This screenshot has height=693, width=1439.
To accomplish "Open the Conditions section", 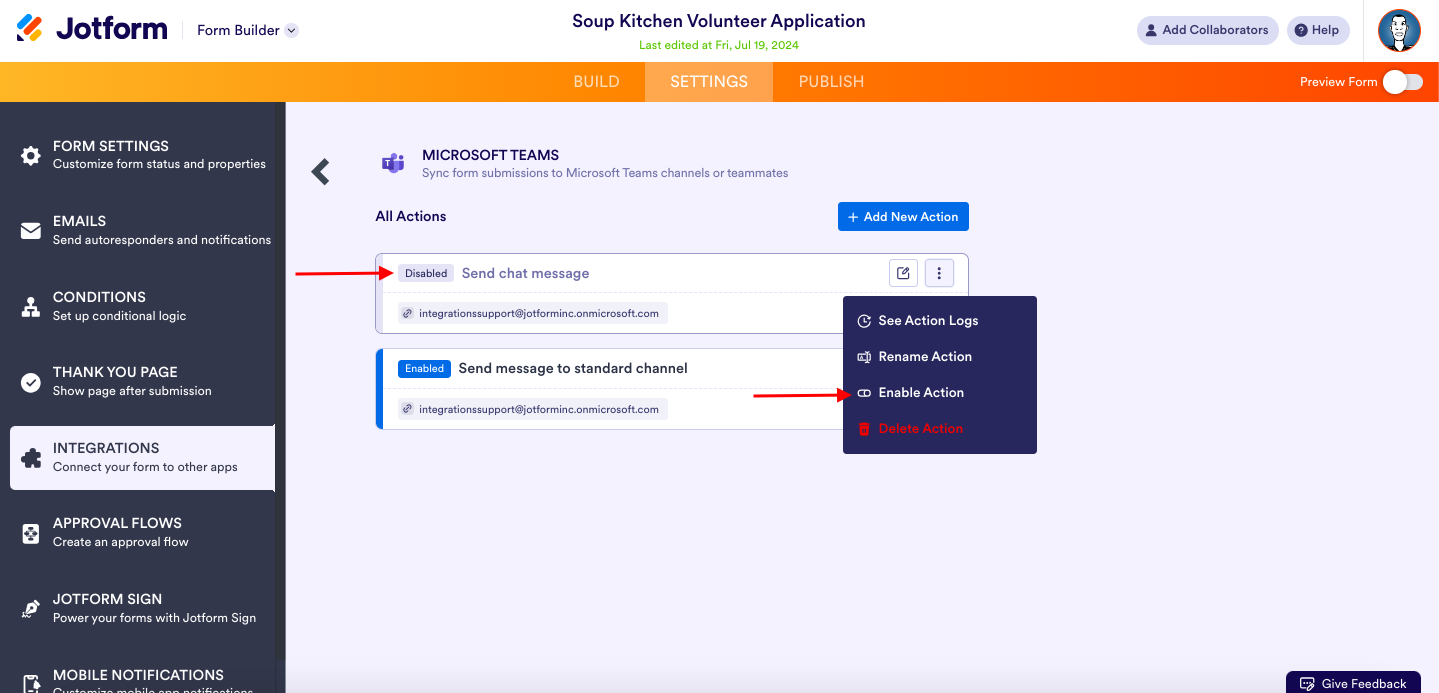I will (142, 306).
